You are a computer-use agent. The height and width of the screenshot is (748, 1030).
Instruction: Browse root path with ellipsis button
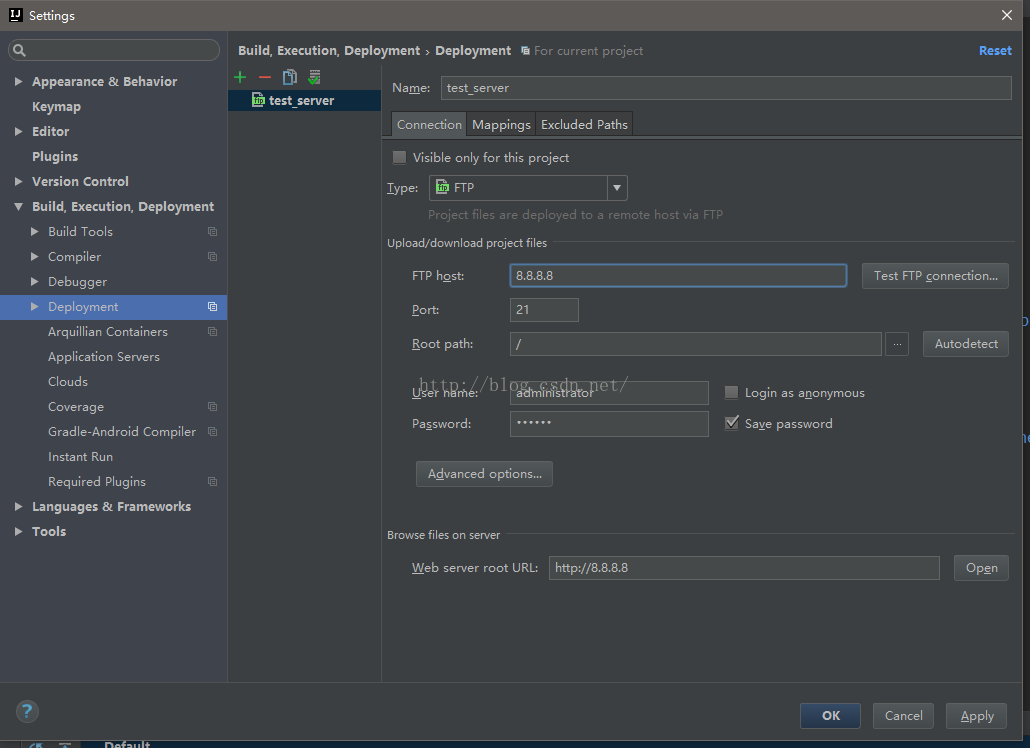[897, 344]
